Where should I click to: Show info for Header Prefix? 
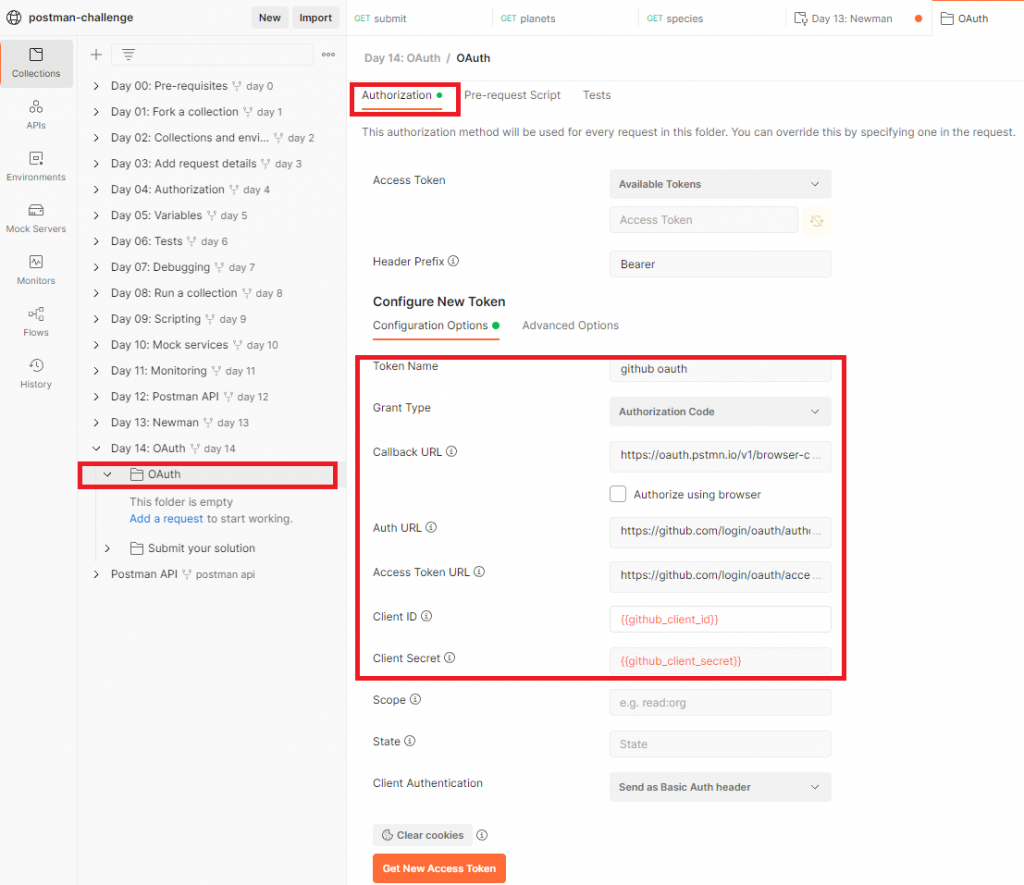pos(453,261)
